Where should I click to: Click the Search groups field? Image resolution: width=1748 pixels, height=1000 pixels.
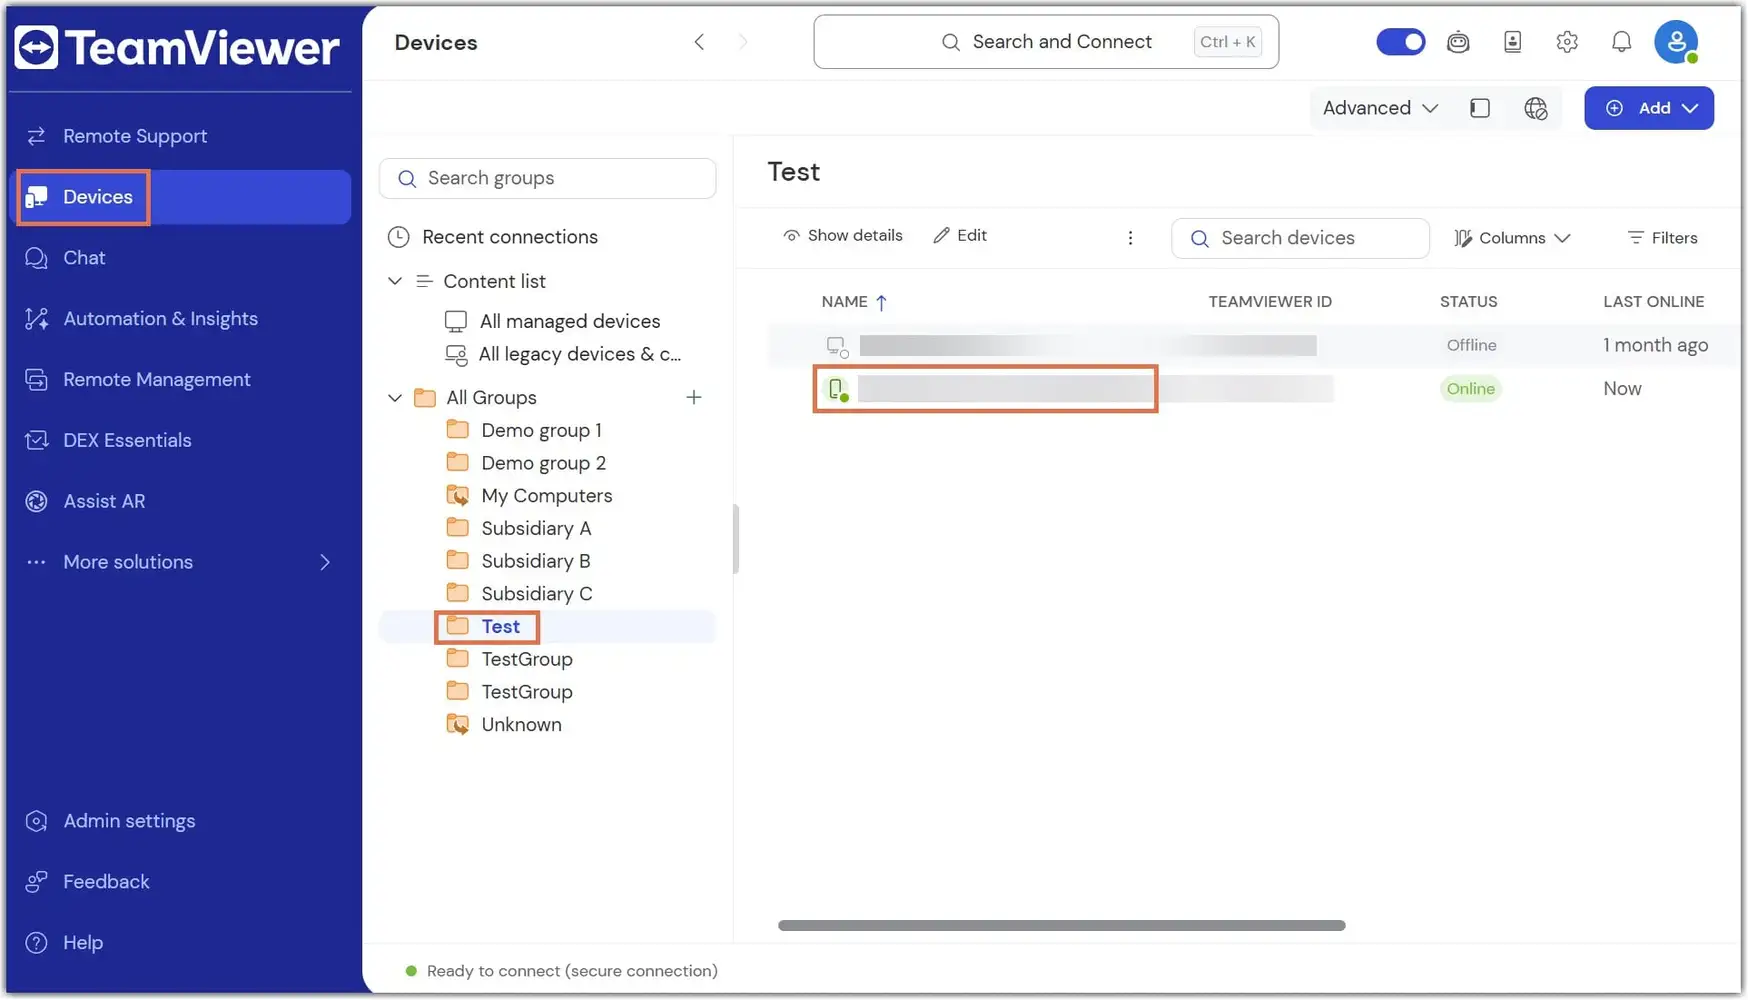(548, 178)
